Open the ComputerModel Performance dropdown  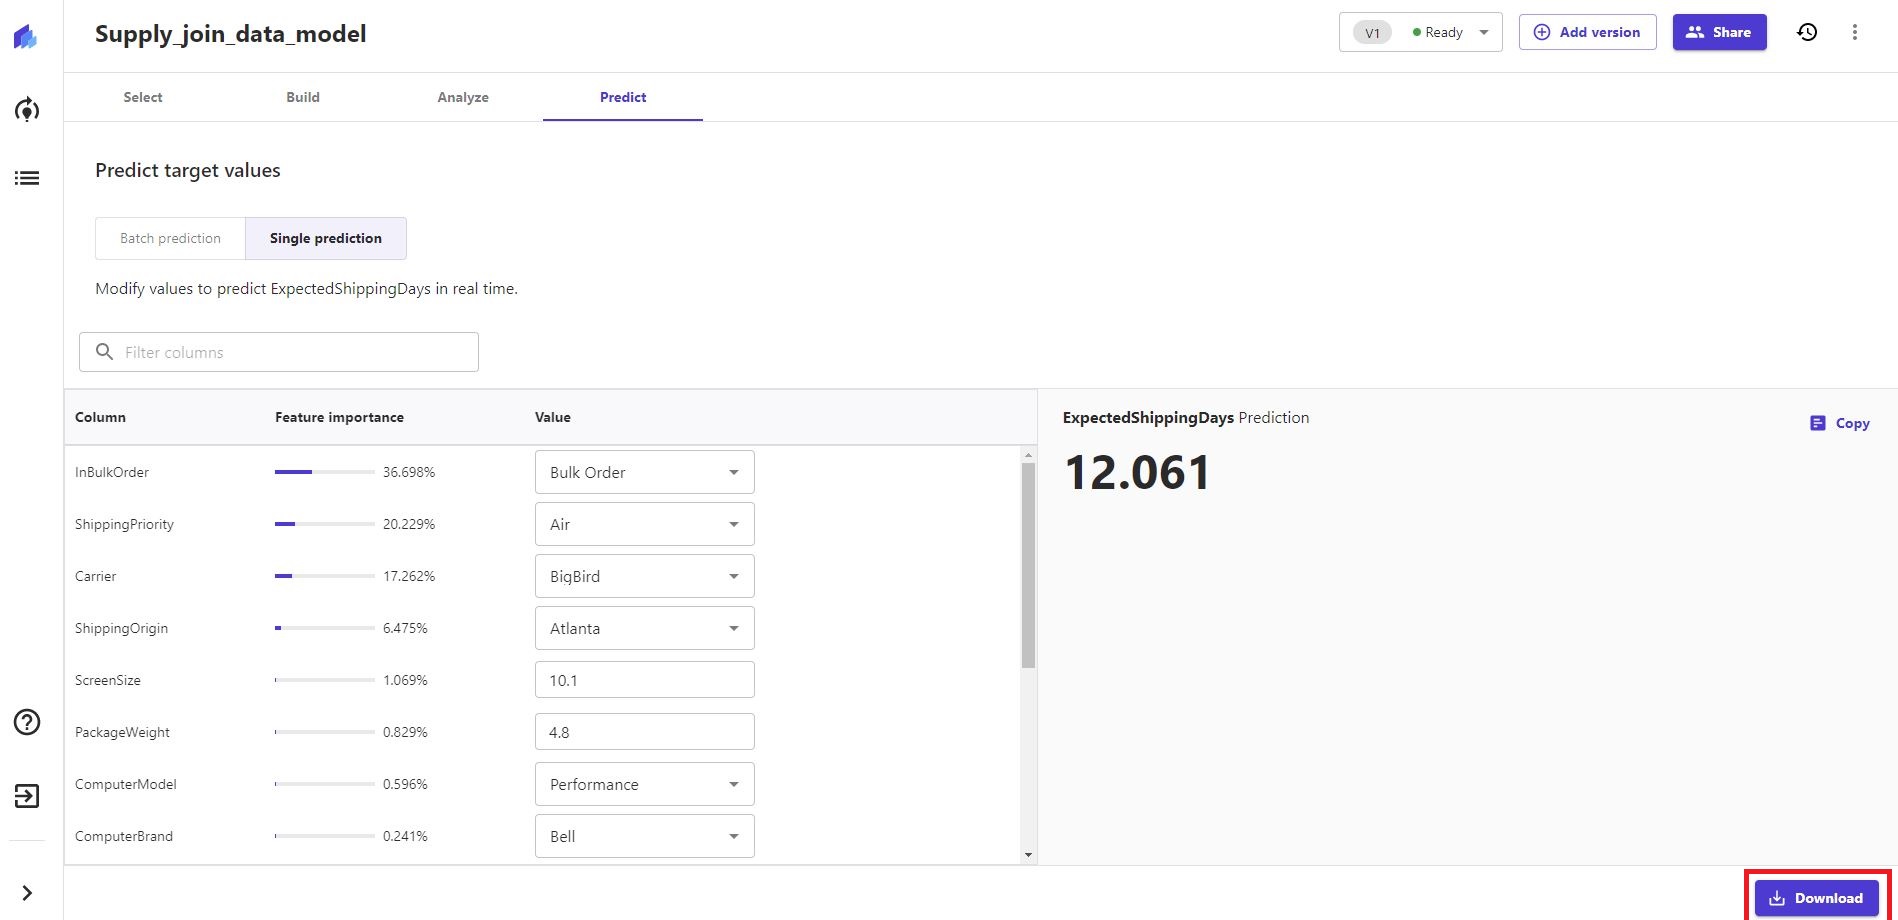tap(645, 784)
